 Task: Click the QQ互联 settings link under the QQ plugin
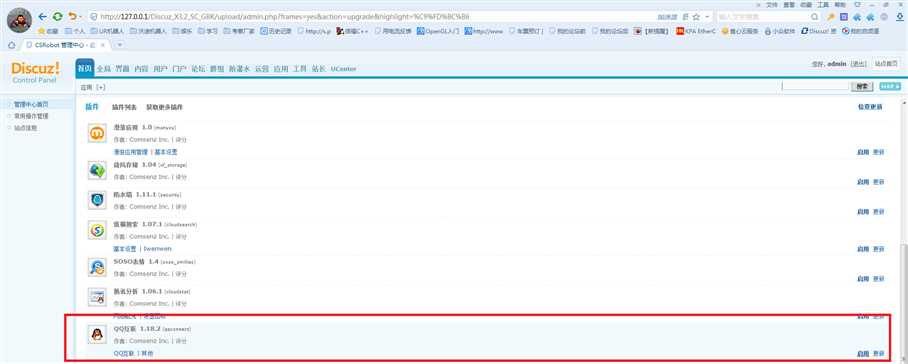pyautogui.click(x=124, y=354)
